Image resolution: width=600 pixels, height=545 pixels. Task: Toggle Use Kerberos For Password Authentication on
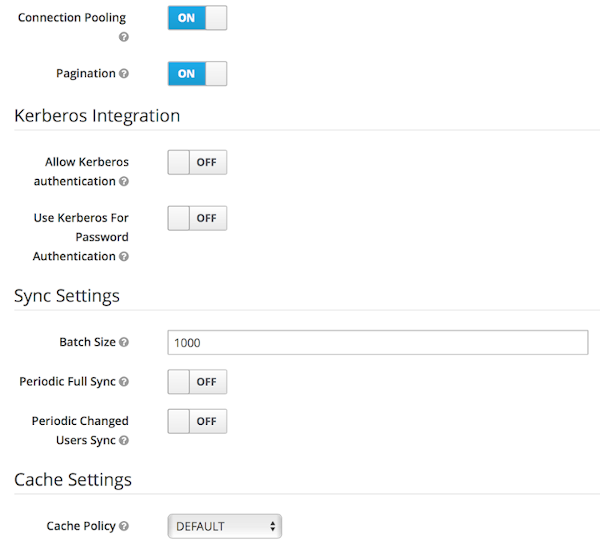[x=197, y=218]
